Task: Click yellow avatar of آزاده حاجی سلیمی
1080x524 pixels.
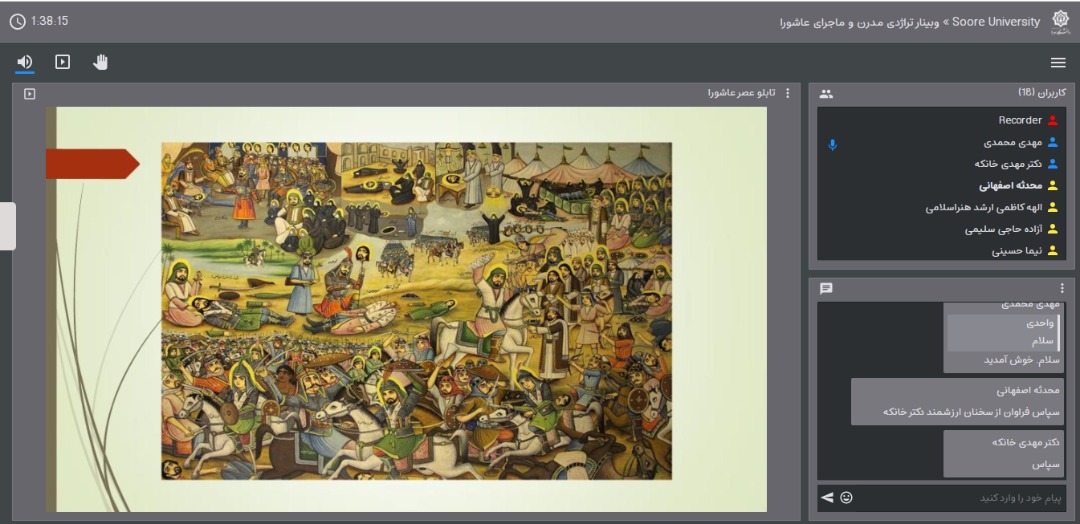Action: (1052, 229)
